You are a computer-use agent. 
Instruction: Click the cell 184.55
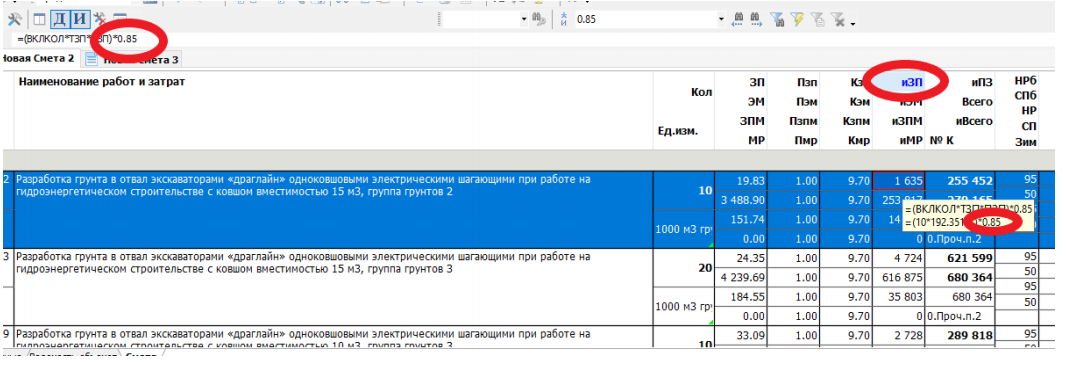click(x=740, y=297)
